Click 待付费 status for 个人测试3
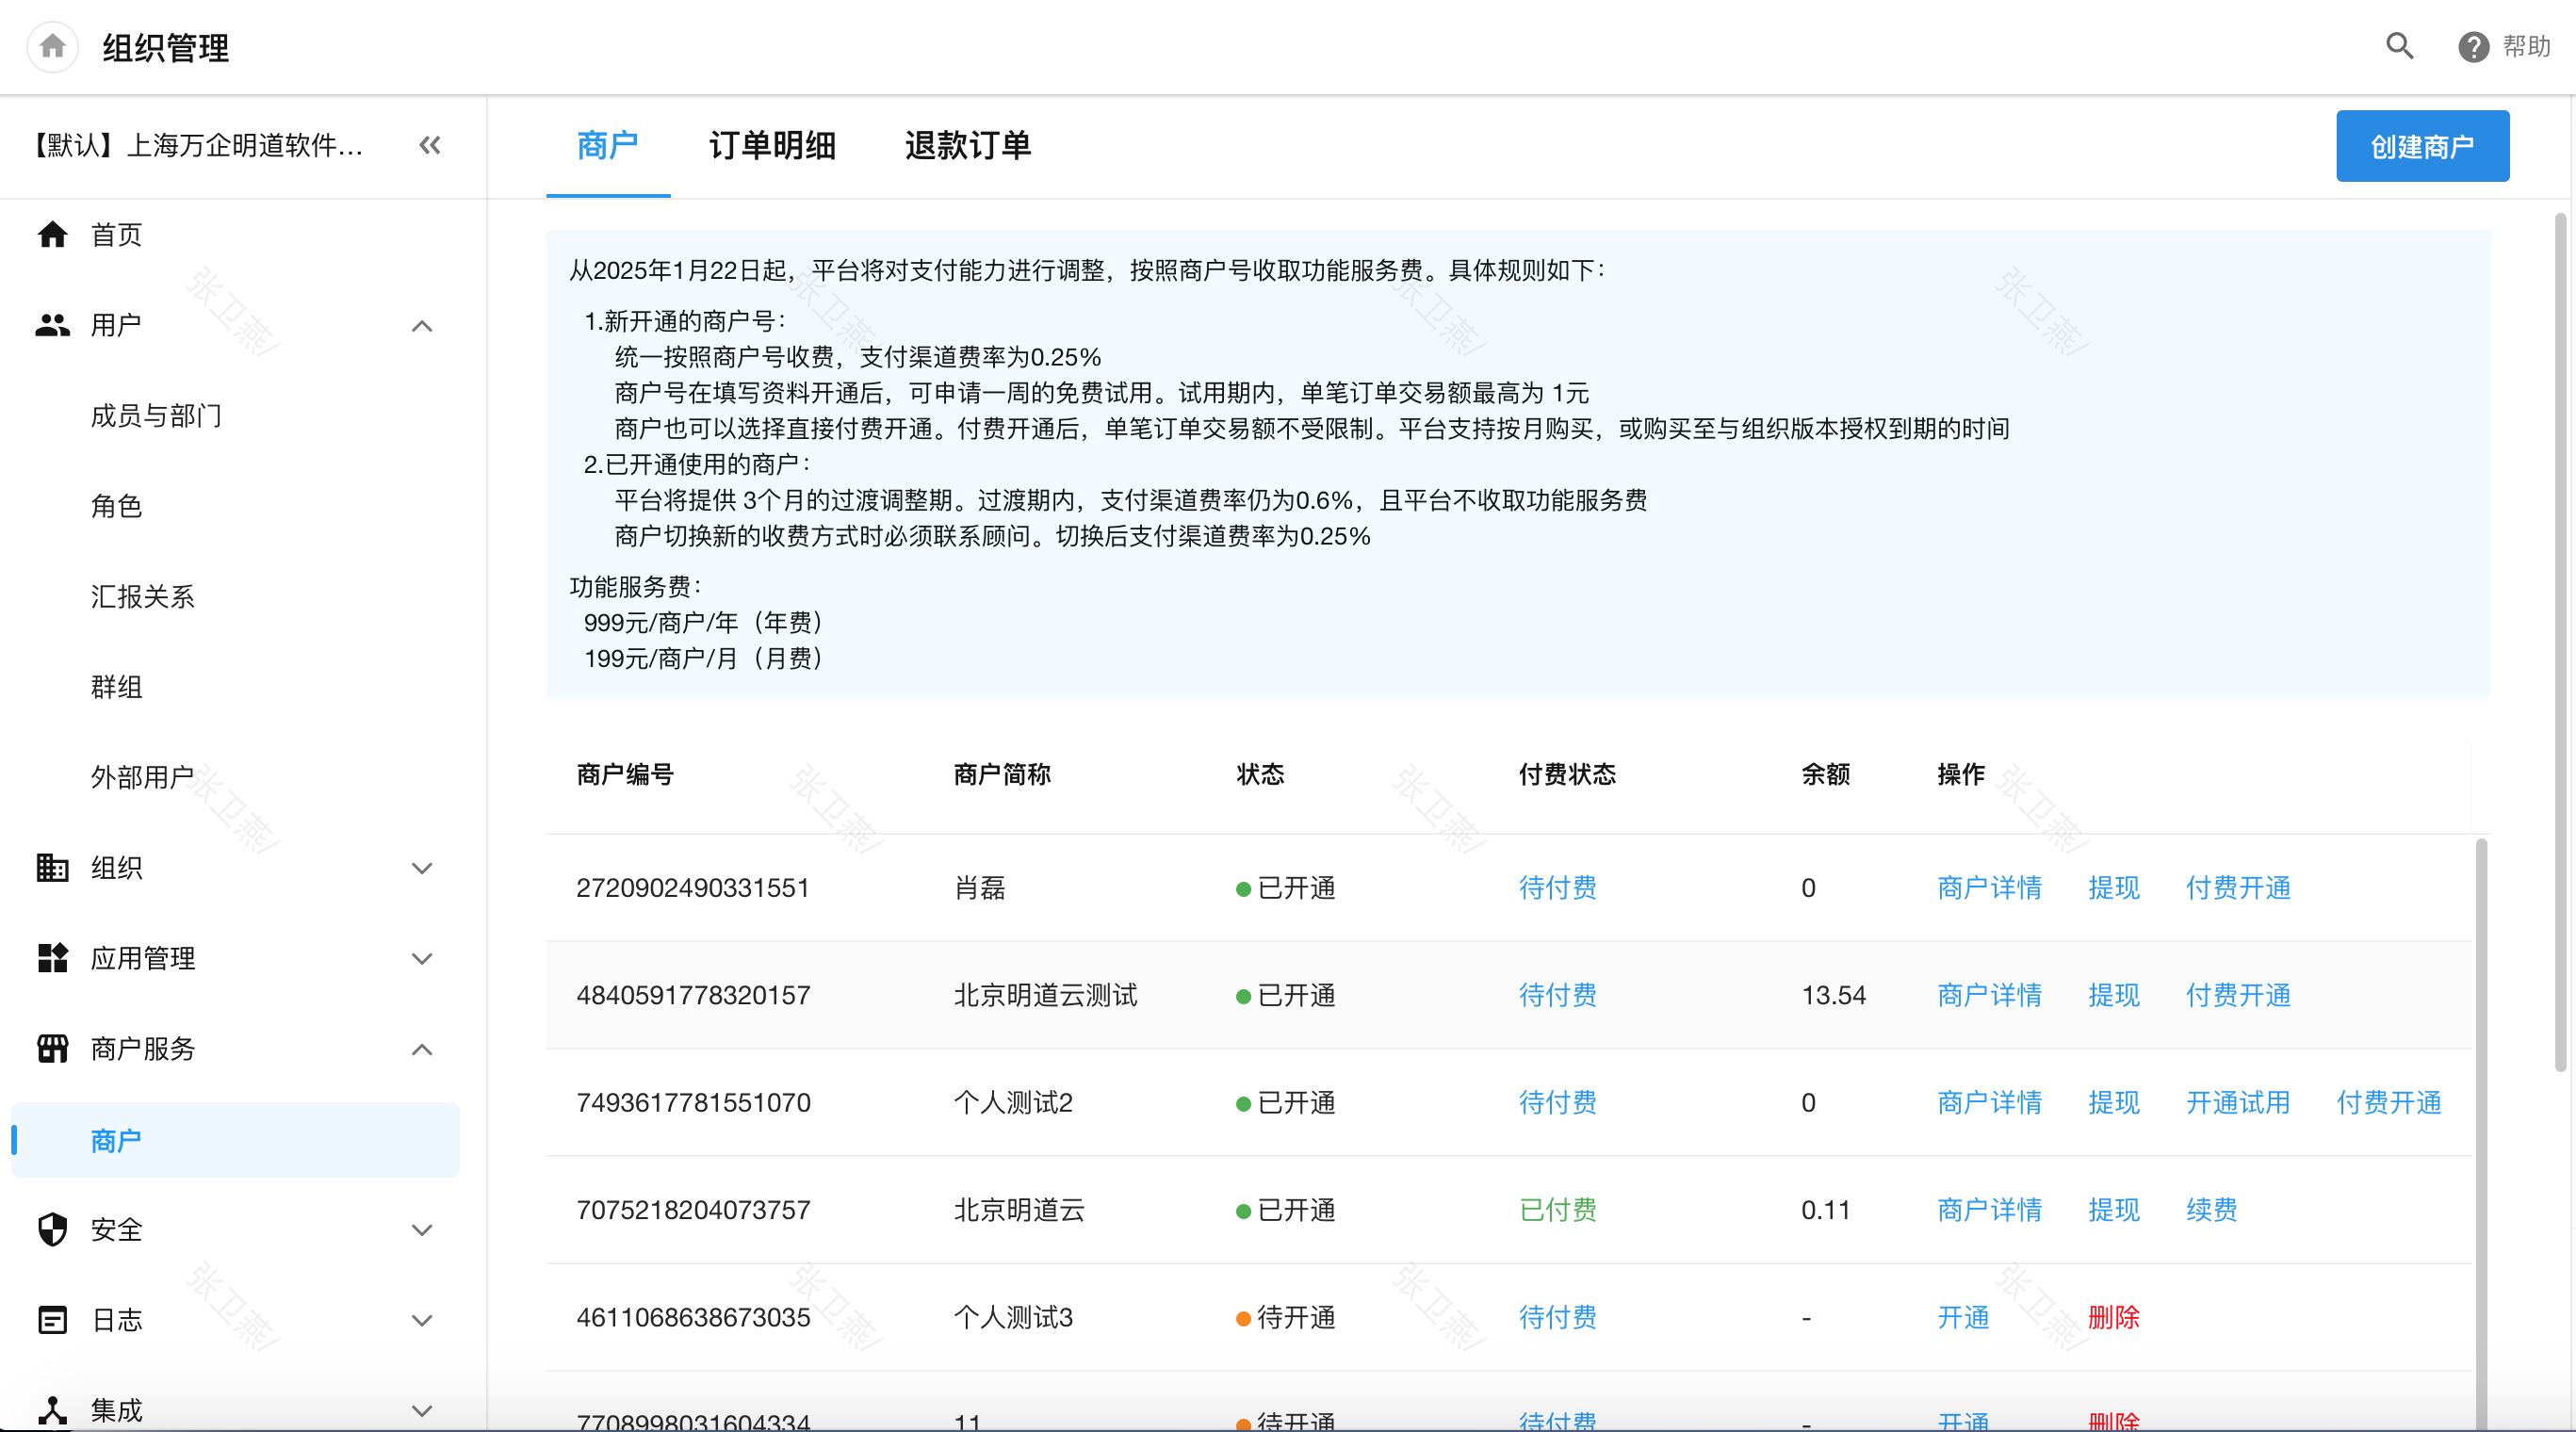This screenshot has width=2576, height=1432. [x=1557, y=1317]
